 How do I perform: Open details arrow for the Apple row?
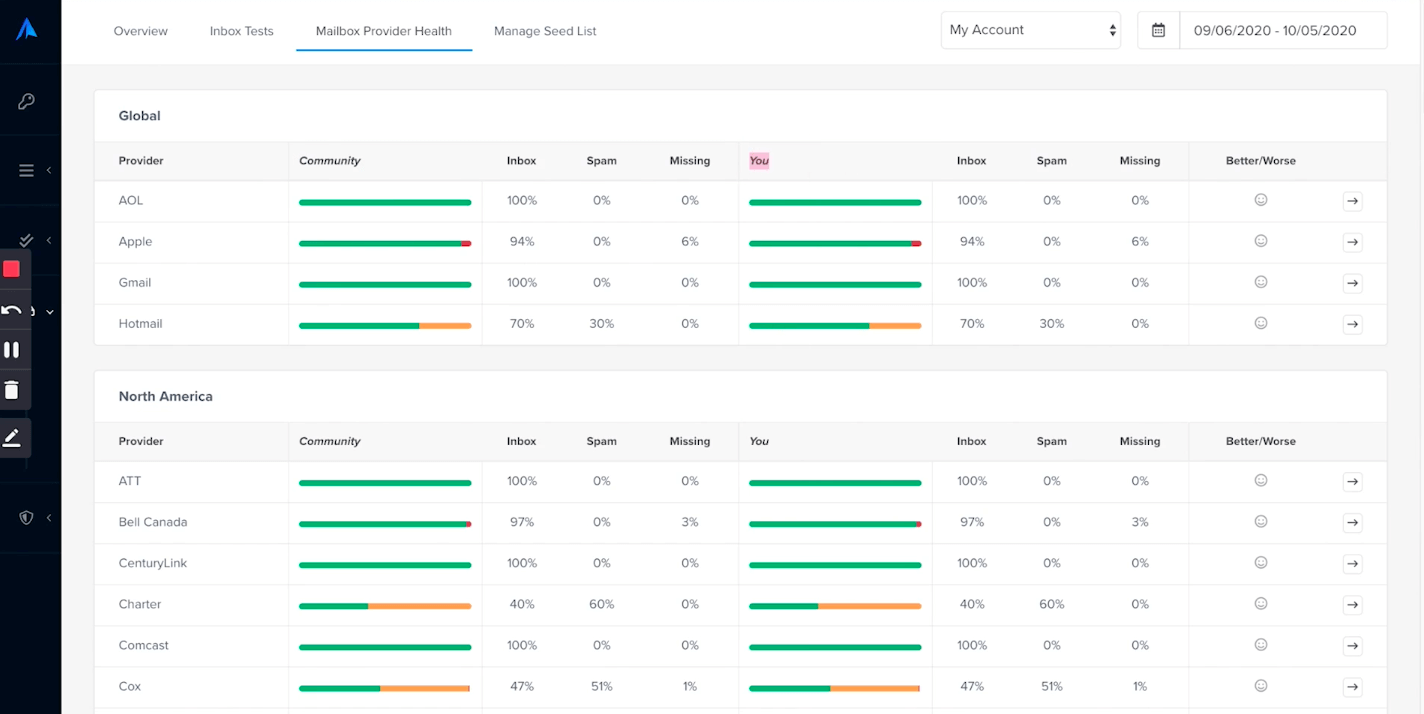point(1352,242)
